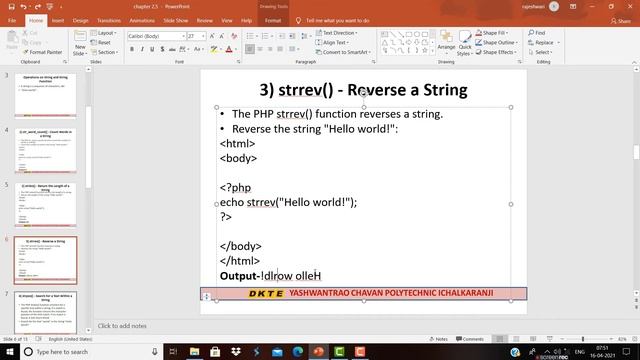Viewport: 640px width, 360px height.
Task: Open Shape Effects menu
Action: [x=496, y=52]
